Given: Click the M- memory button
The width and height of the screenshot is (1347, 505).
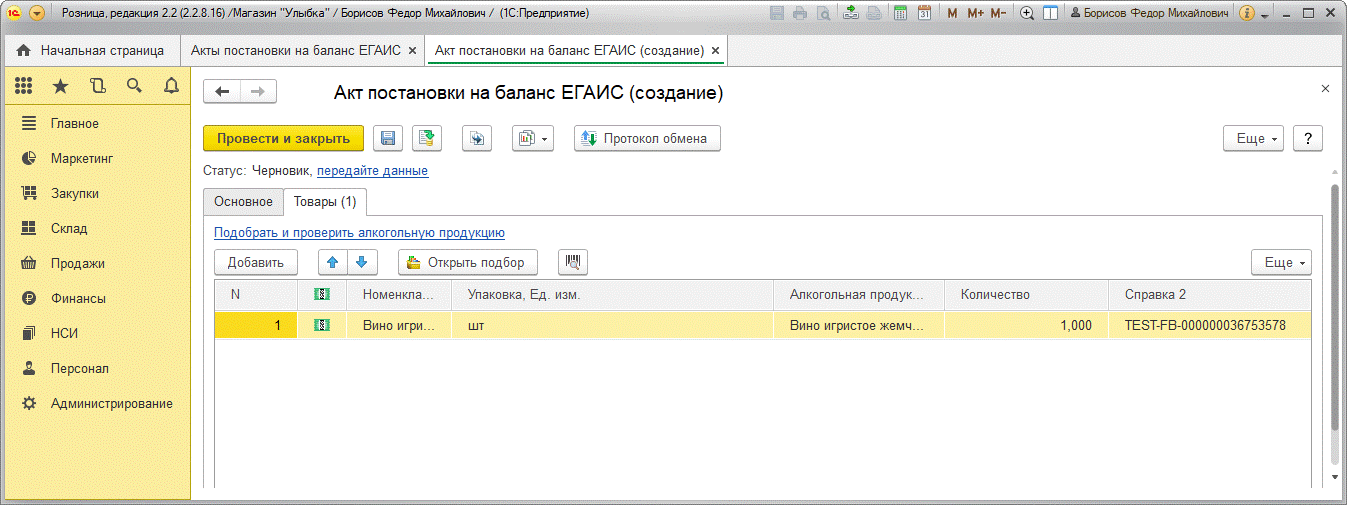Looking at the screenshot, I should pyautogui.click(x=998, y=13).
